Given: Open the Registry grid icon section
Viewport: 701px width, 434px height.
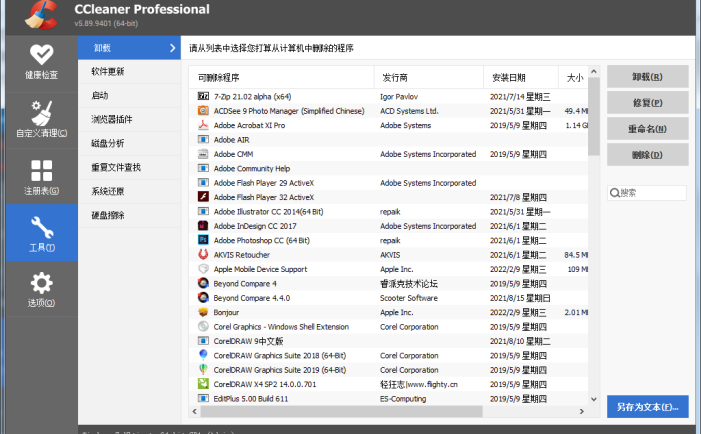Looking at the screenshot, I should [x=42, y=177].
